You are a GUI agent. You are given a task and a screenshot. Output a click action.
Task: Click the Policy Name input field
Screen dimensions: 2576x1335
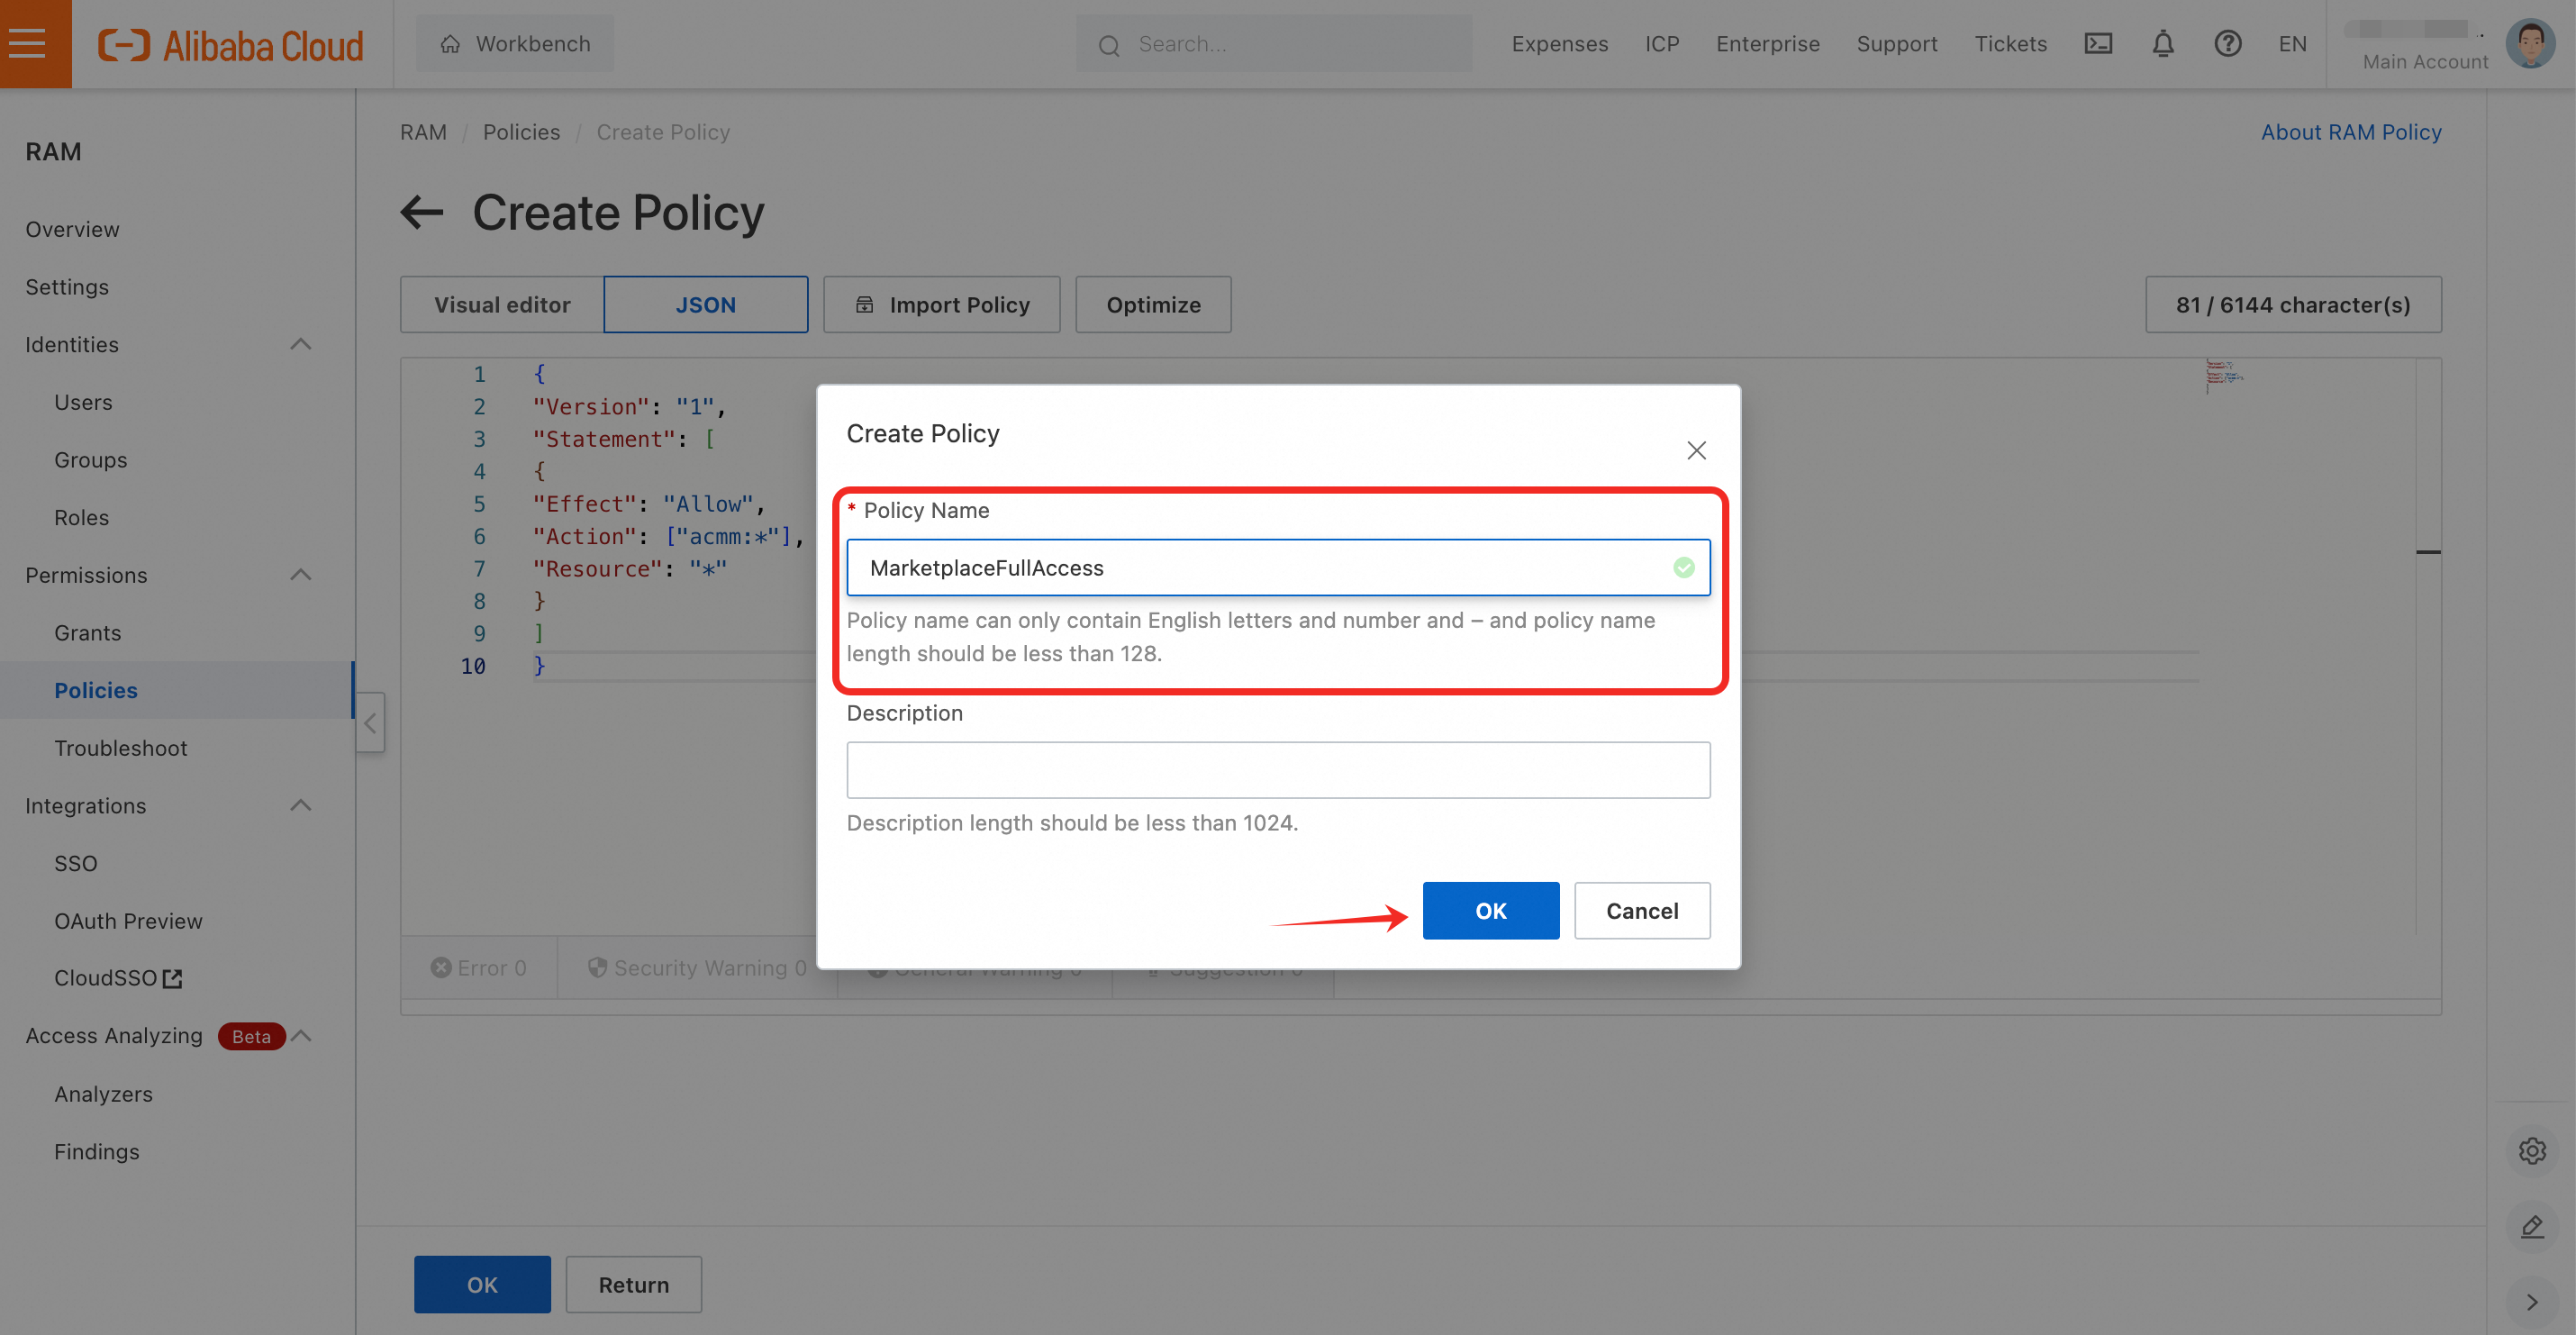click(x=1278, y=568)
